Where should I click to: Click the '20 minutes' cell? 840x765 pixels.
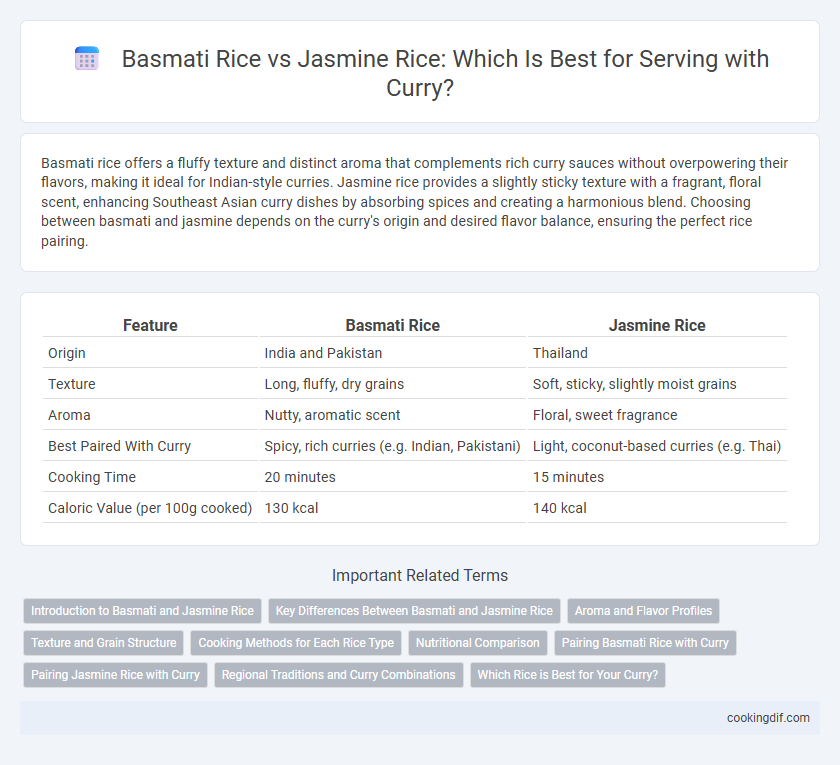[393, 477]
